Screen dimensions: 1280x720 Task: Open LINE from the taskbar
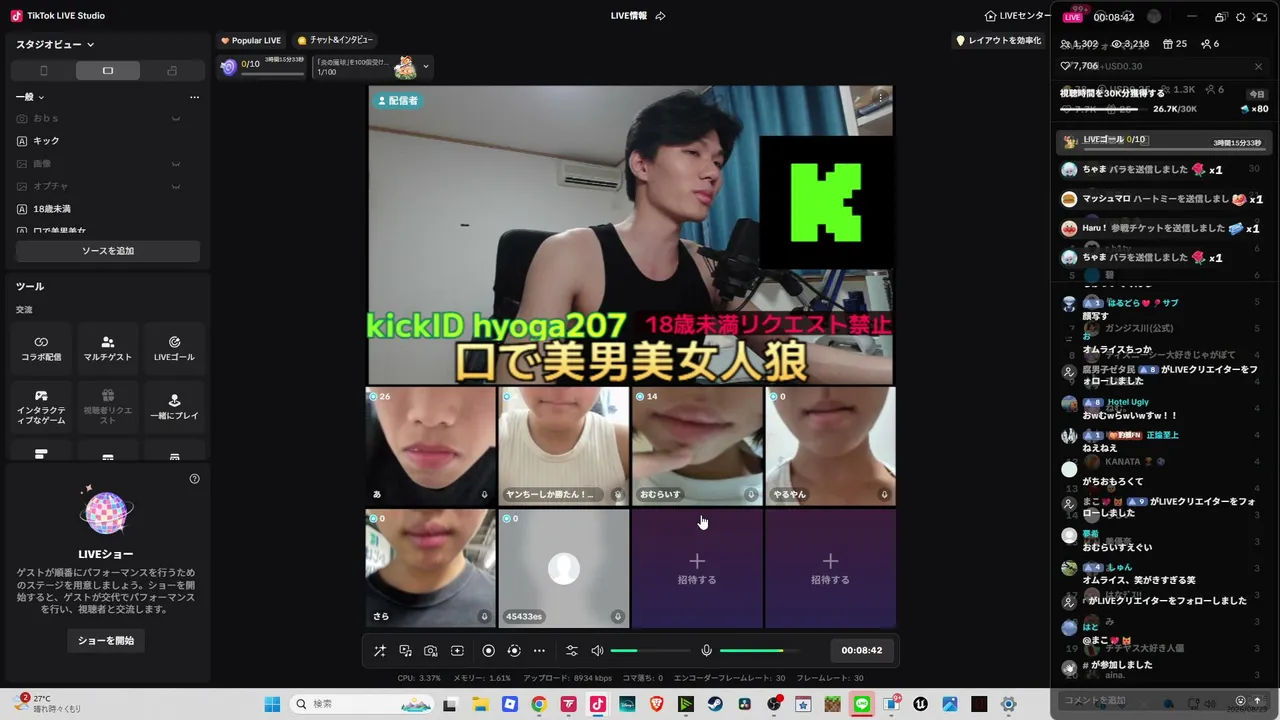click(862, 704)
